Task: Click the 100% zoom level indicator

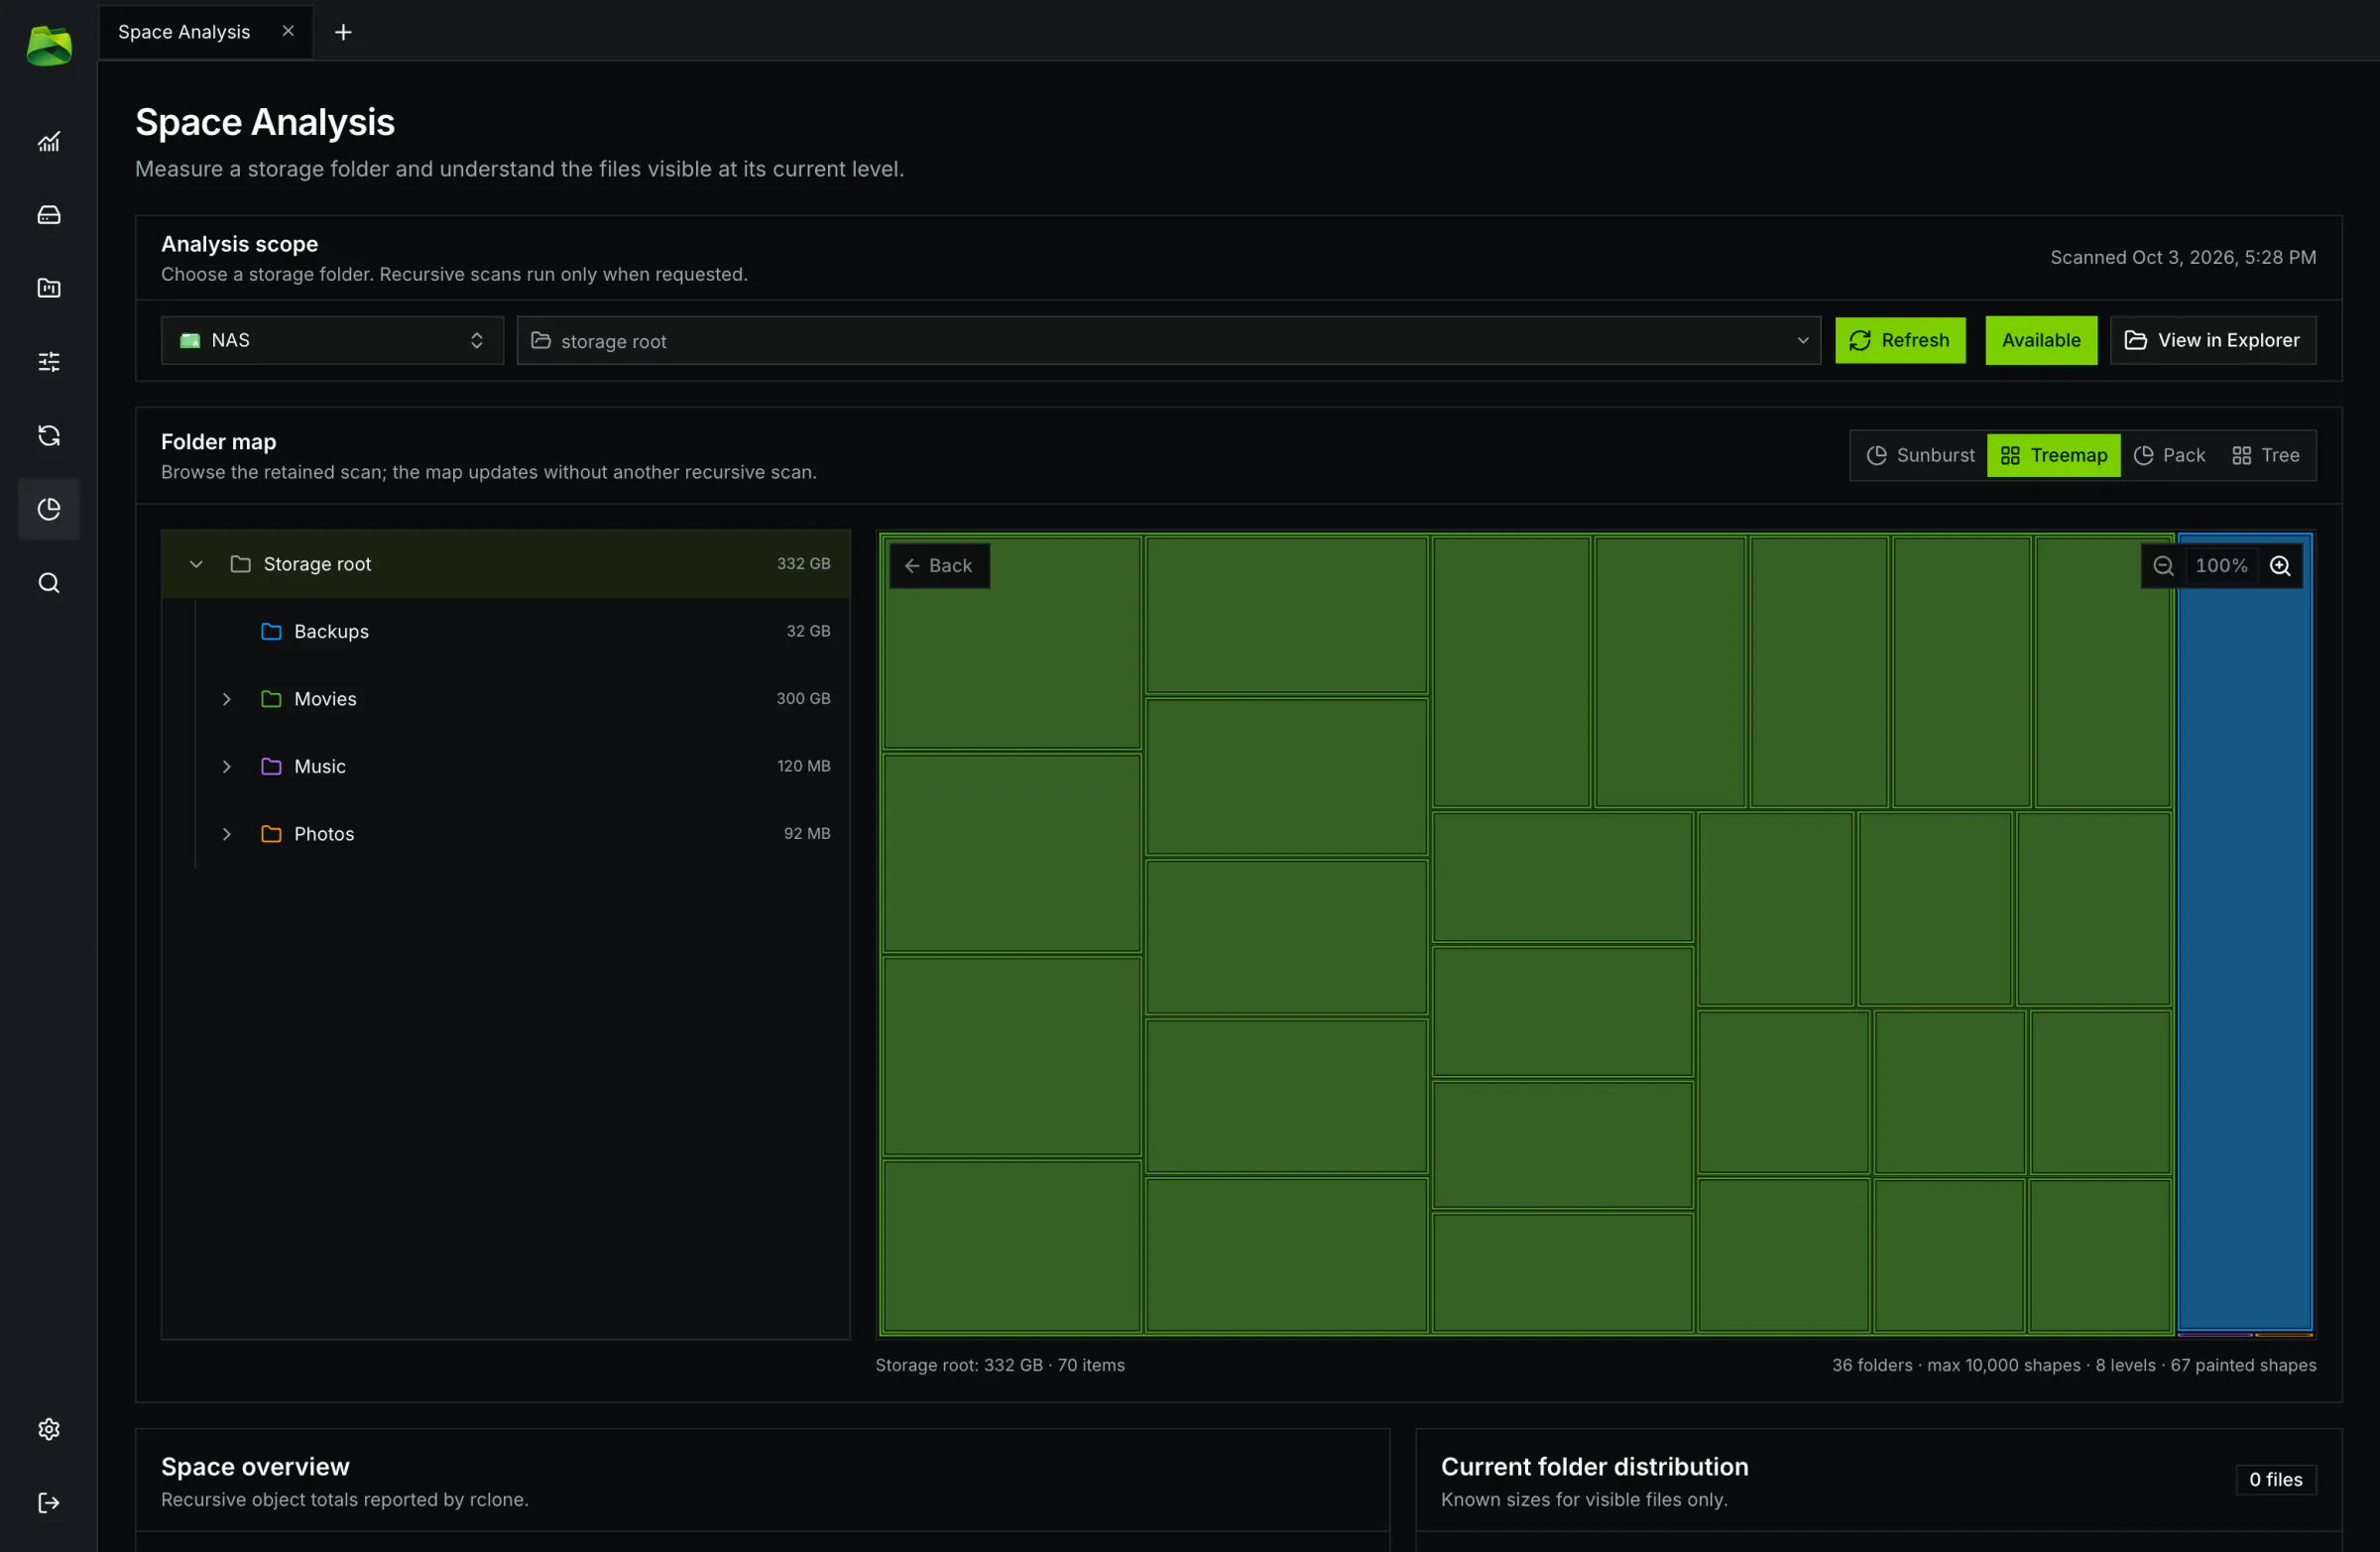Action: pyautogui.click(x=2221, y=566)
